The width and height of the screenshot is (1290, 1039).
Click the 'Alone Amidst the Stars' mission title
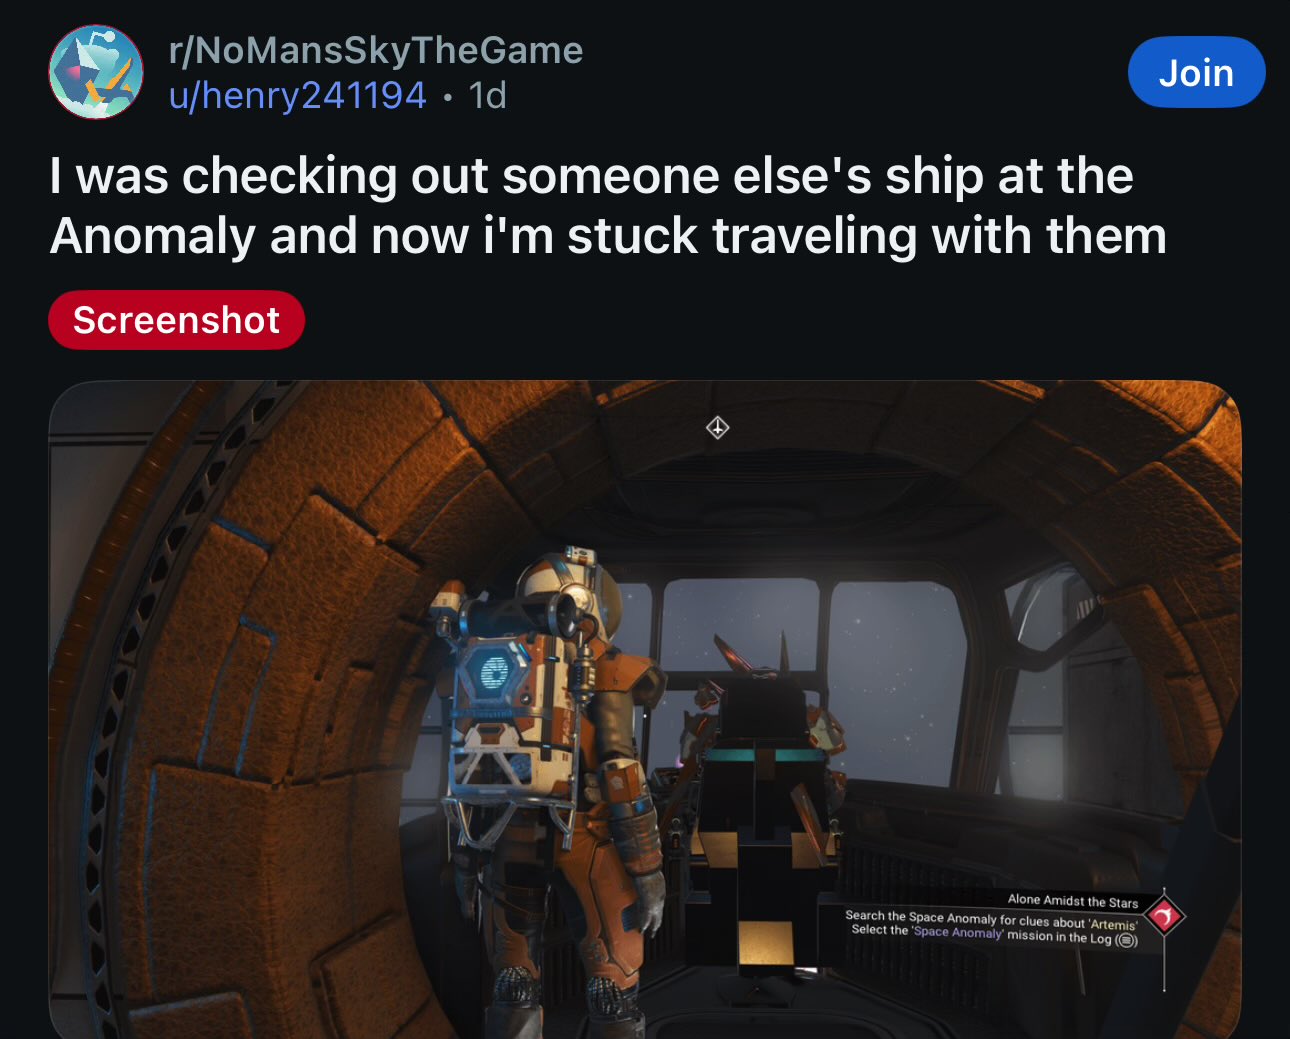1072,901
